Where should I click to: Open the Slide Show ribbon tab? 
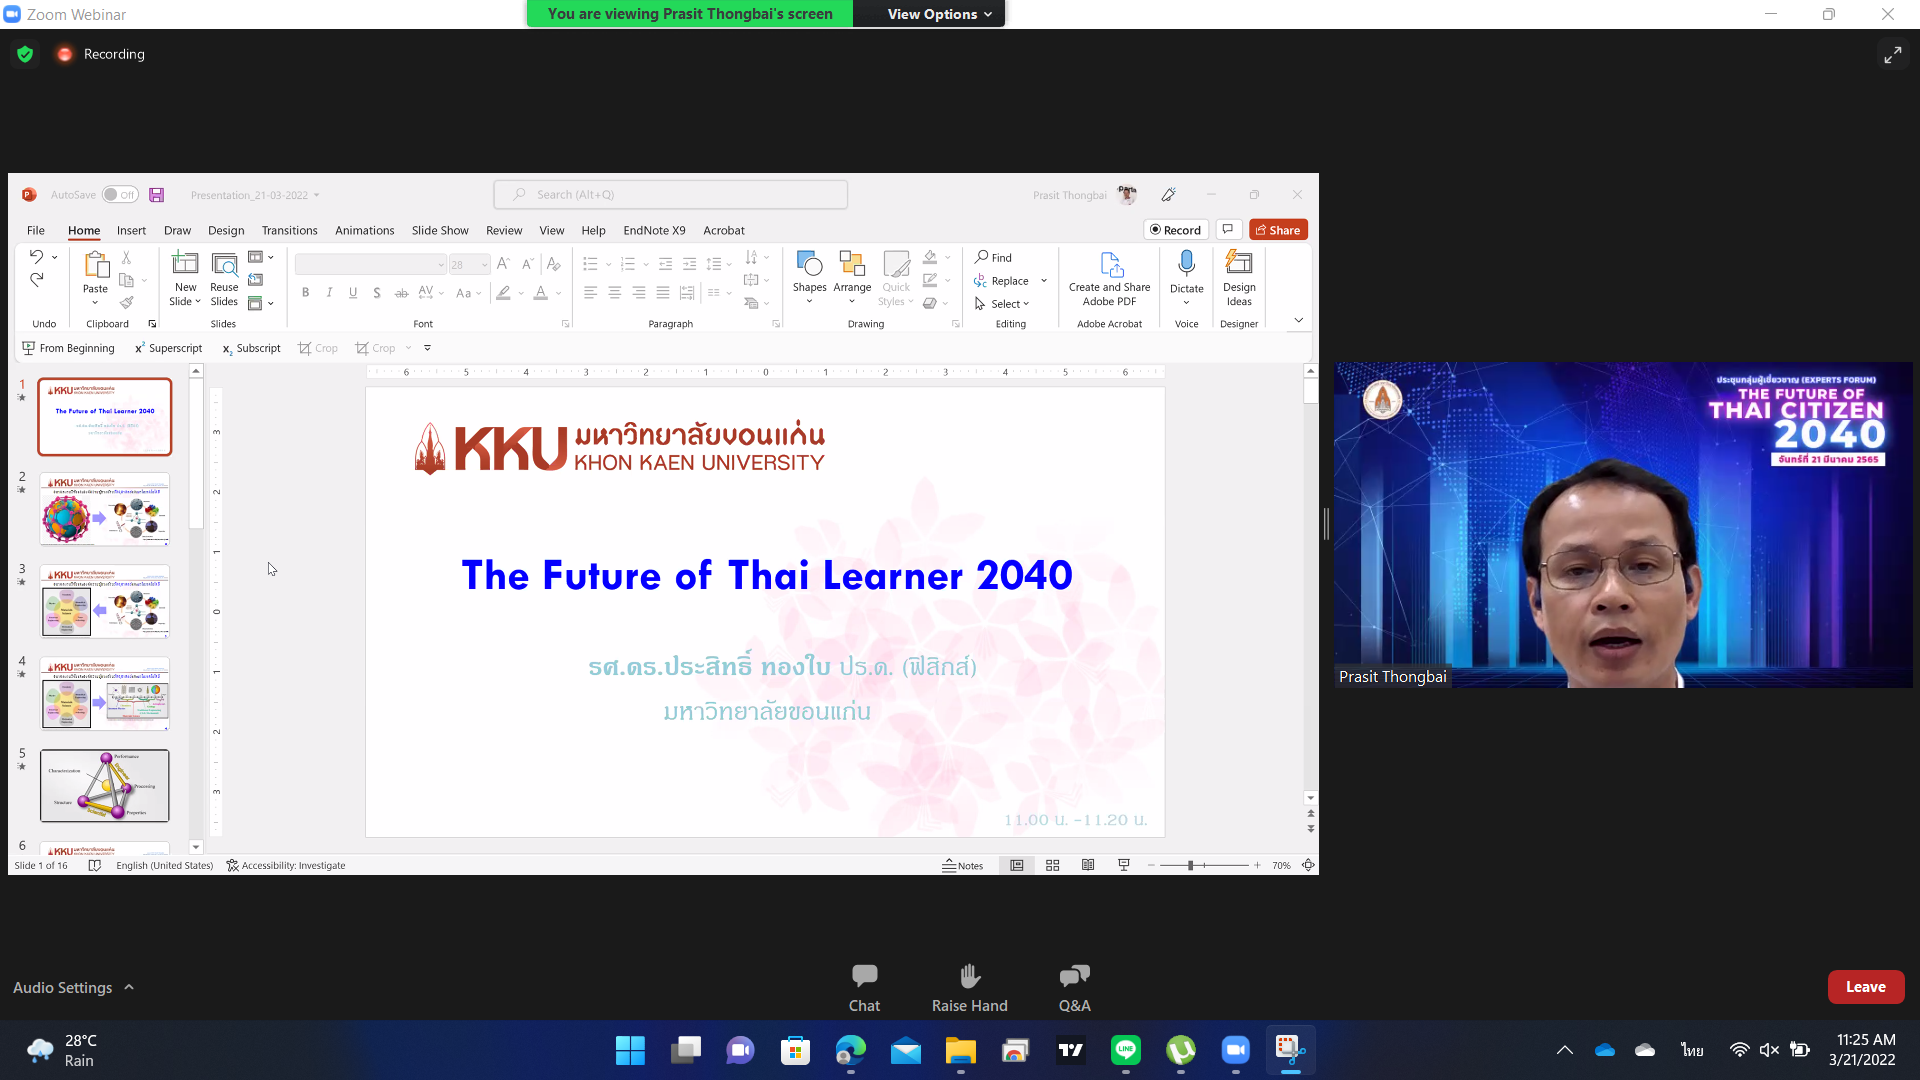click(x=440, y=230)
